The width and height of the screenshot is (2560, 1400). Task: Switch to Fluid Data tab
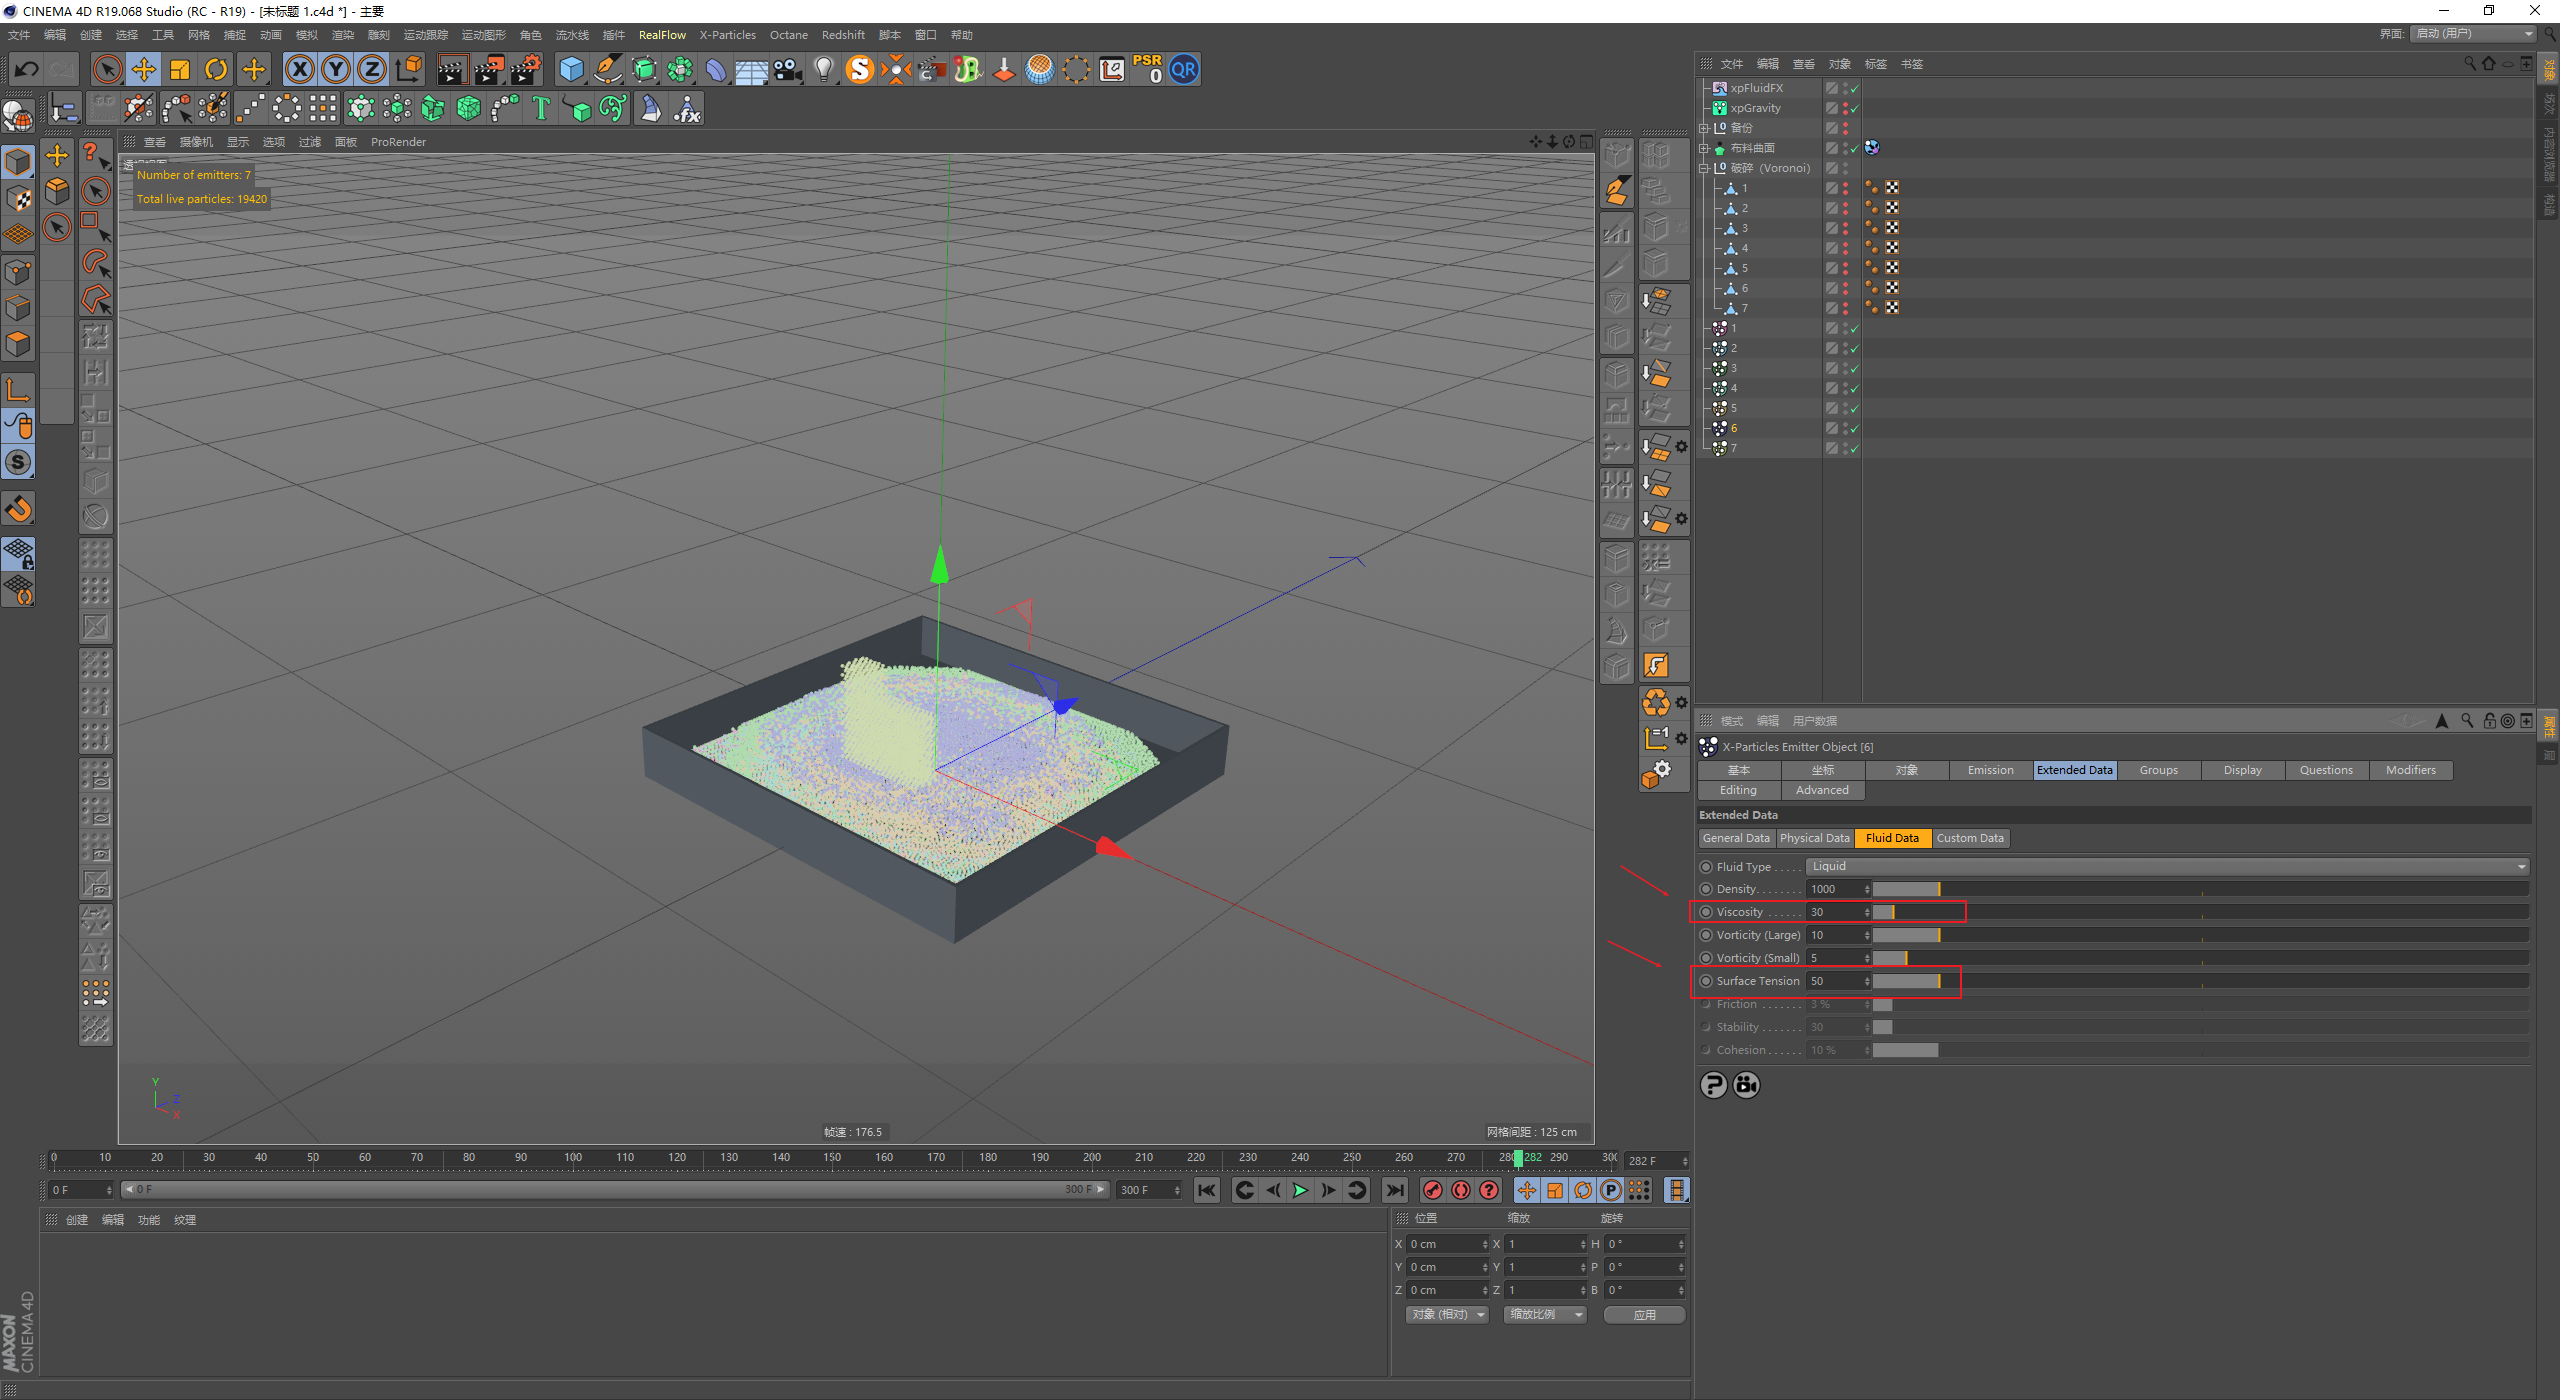pos(1891,838)
